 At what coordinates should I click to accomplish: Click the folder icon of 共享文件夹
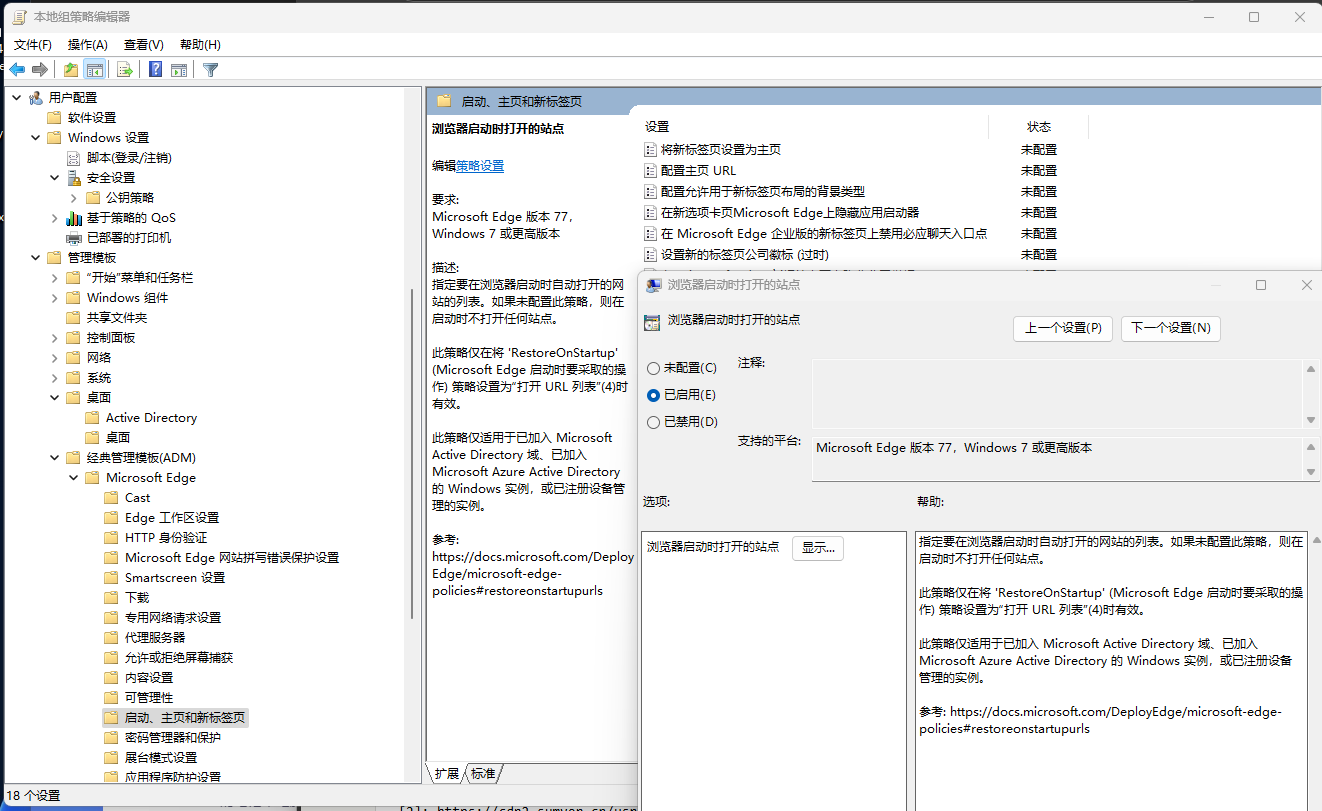pos(73,318)
